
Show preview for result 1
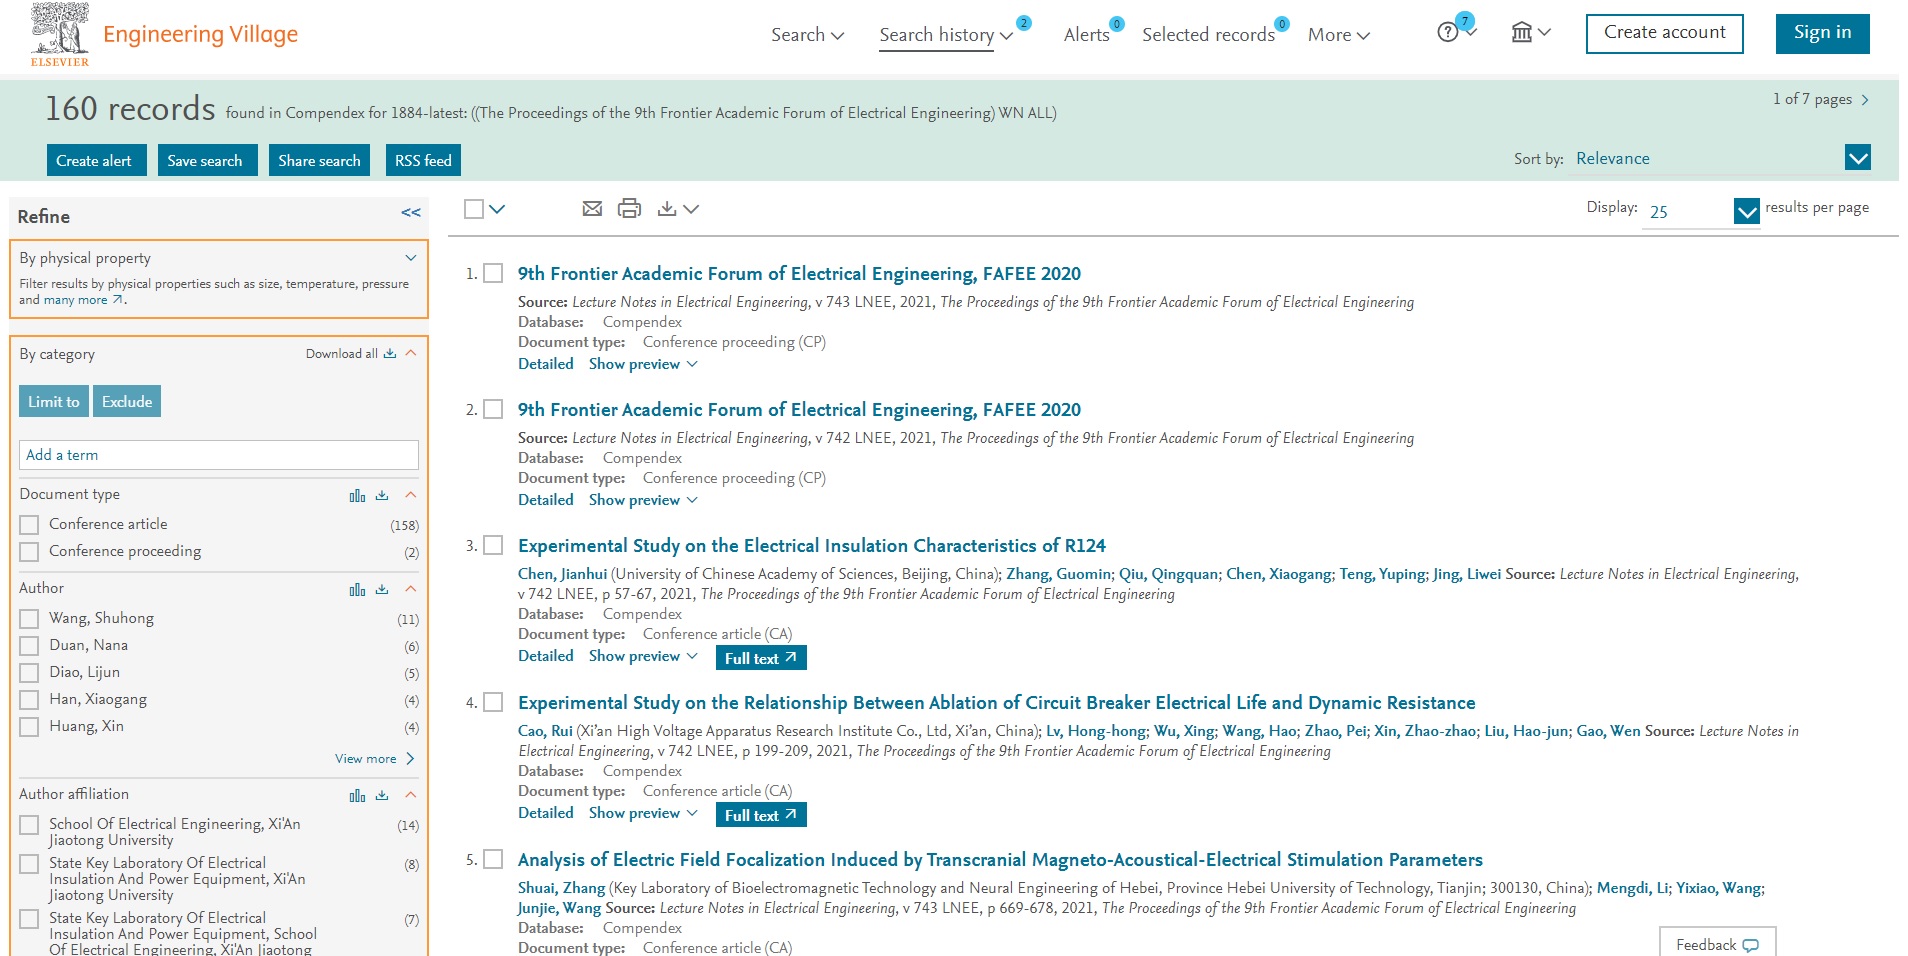click(x=643, y=364)
